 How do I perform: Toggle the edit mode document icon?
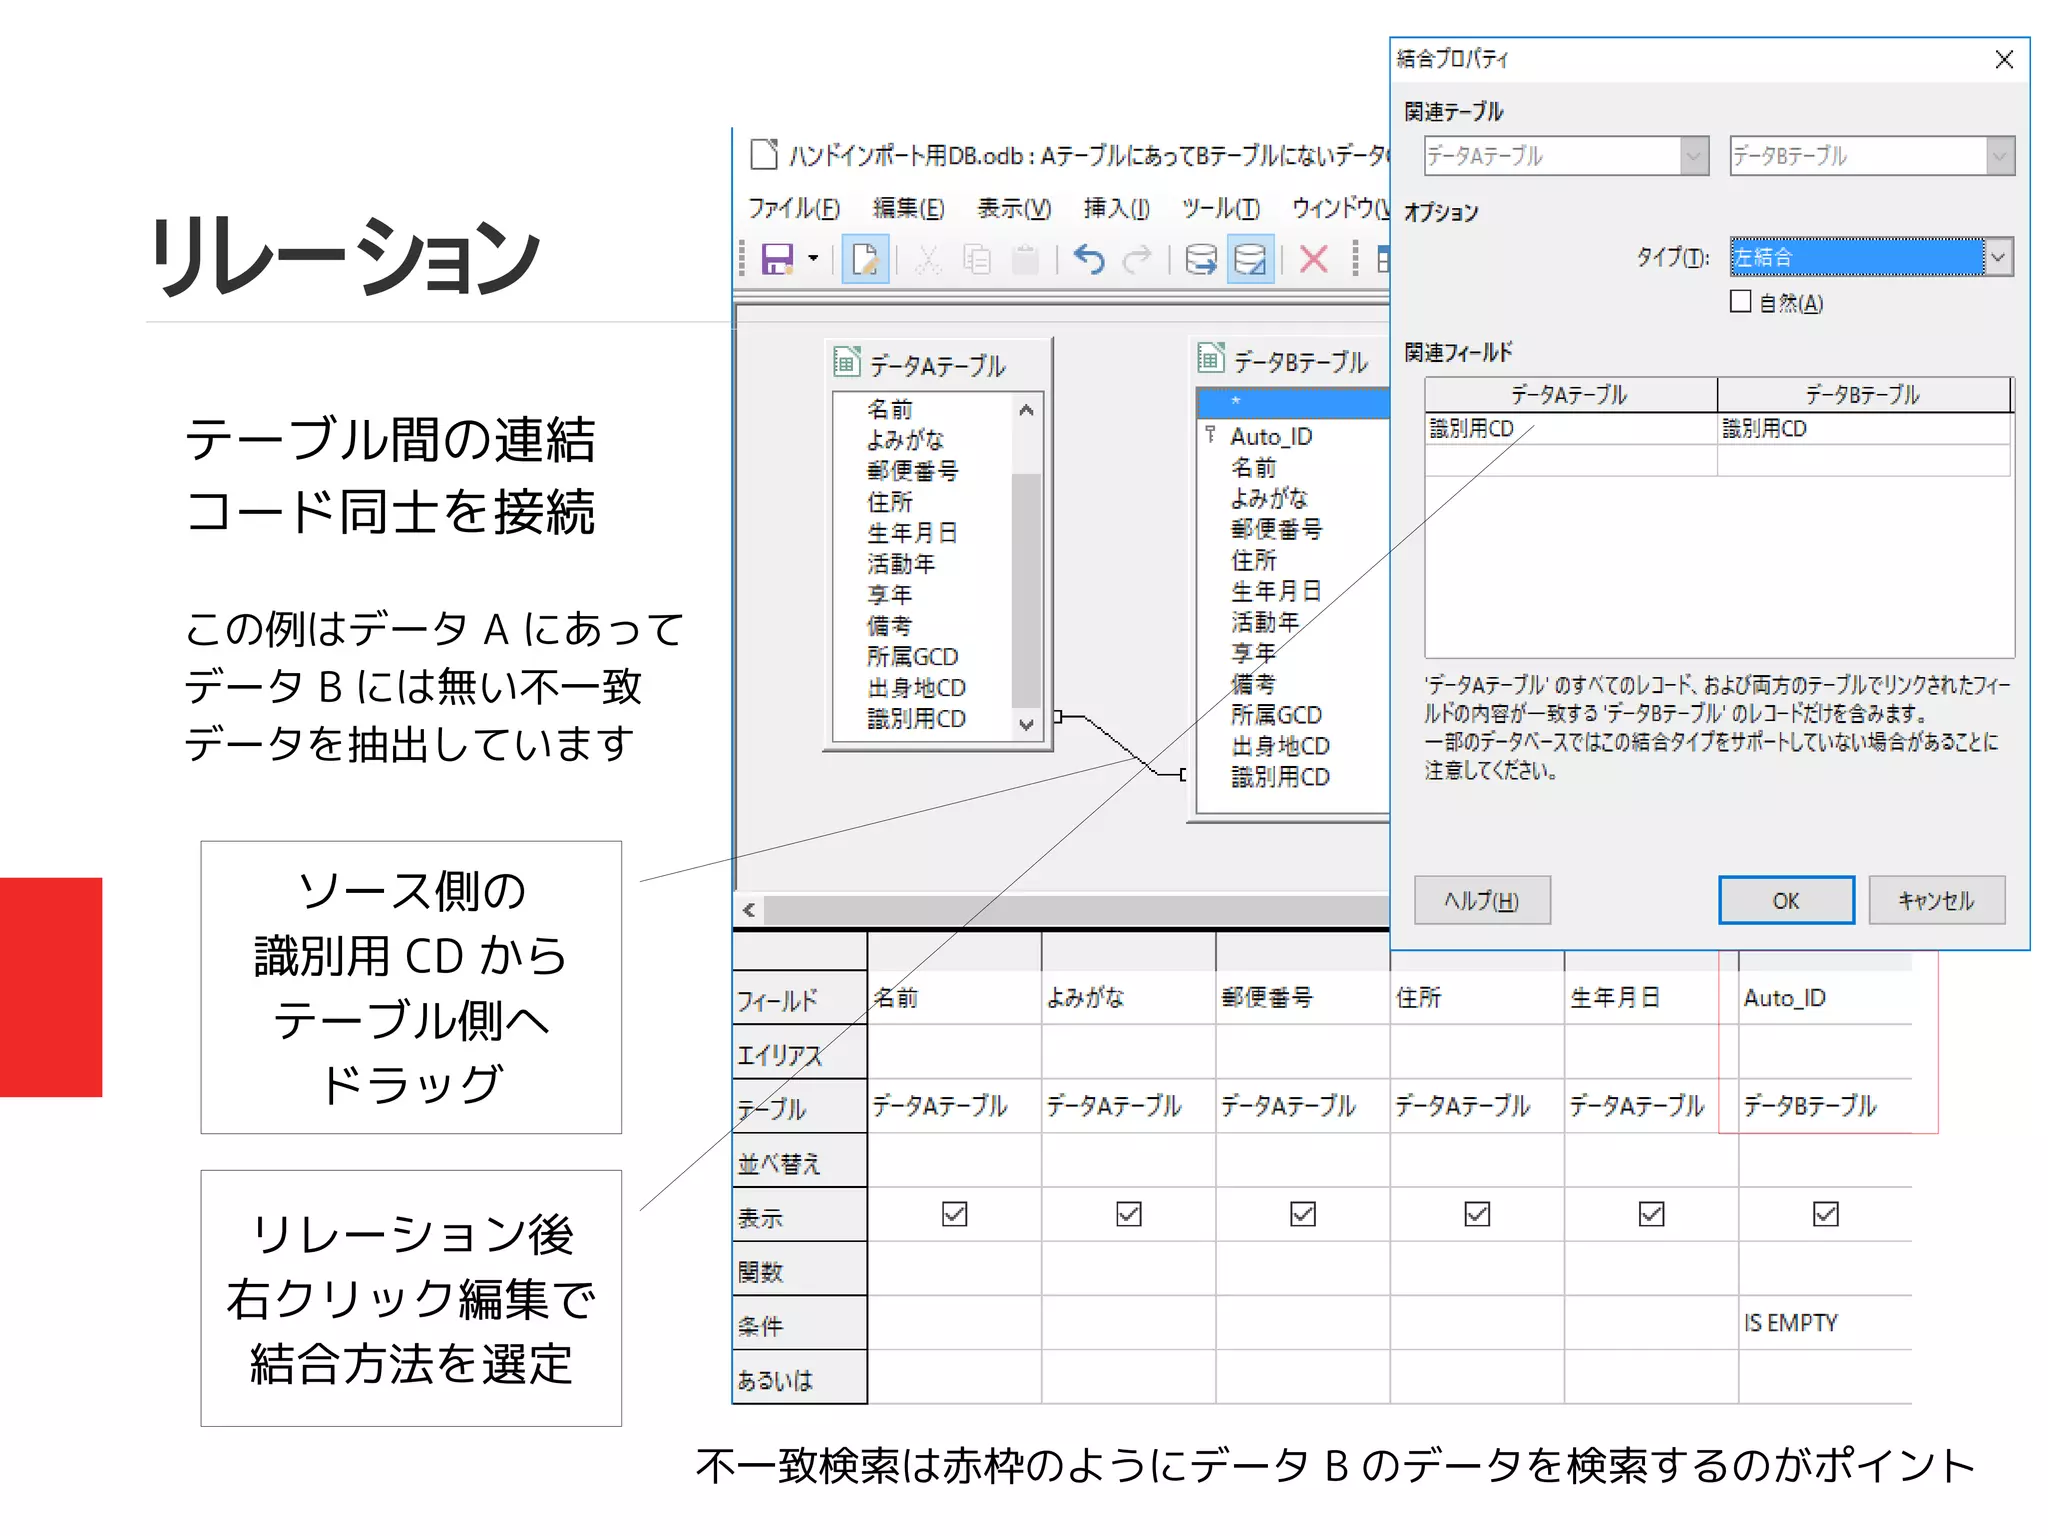pos(865,260)
